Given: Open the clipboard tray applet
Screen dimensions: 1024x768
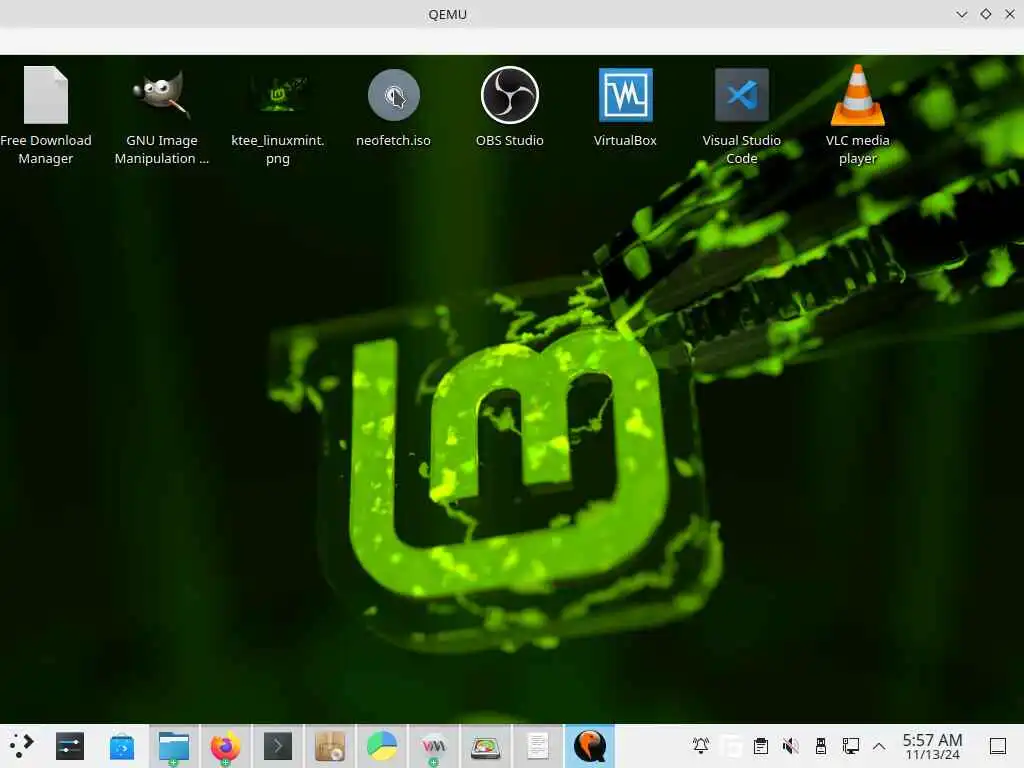Looking at the screenshot, I should pyautogui.click(x=760, y=746).
